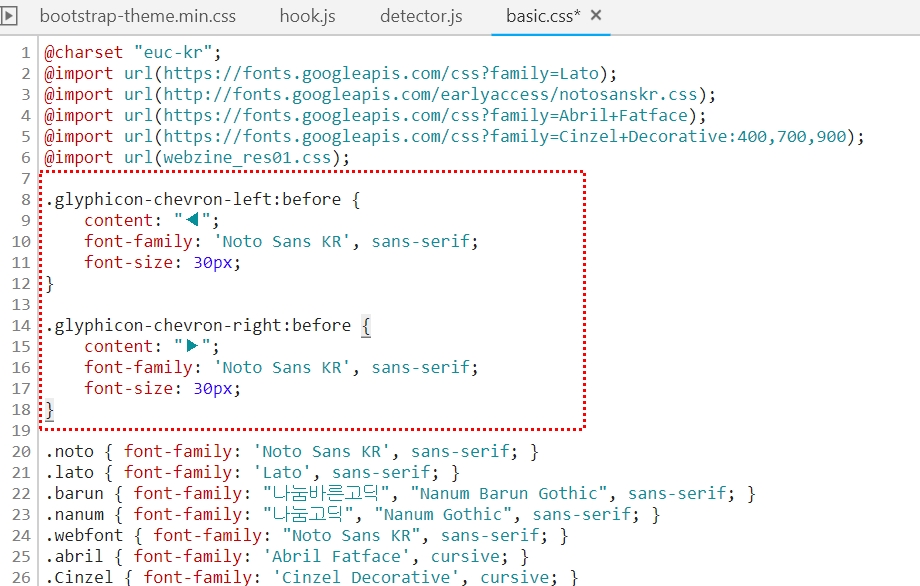Click the .Cinzel class selector on line 26
This screenshot has height=586, width=920.
click(79, 577)
